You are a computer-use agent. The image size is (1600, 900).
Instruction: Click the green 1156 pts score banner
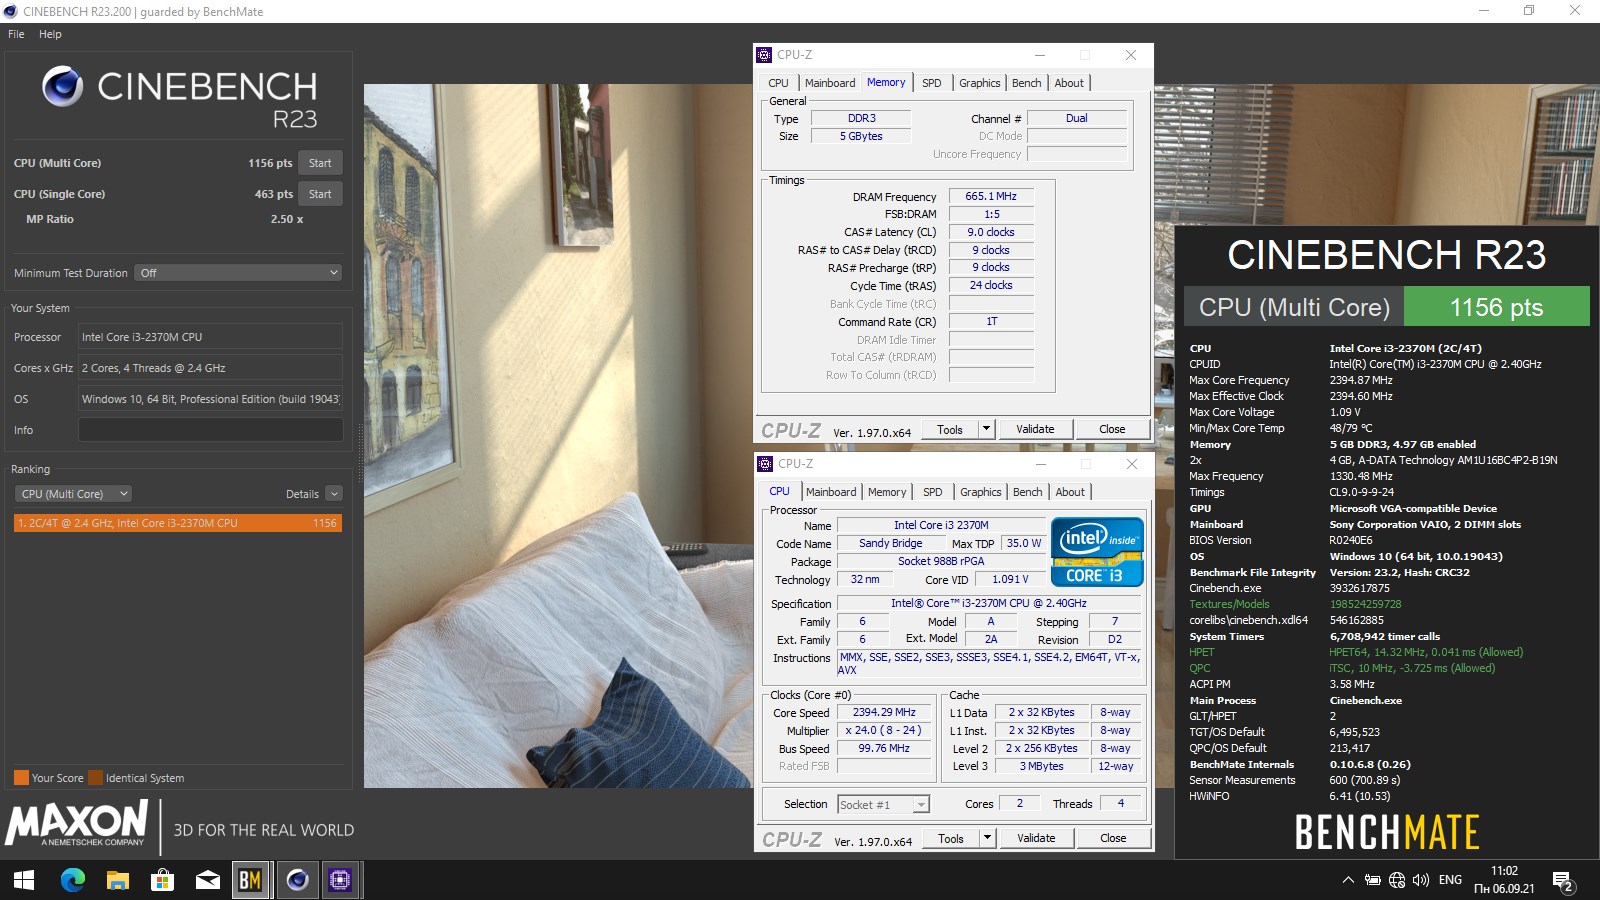pos(1497,307)
